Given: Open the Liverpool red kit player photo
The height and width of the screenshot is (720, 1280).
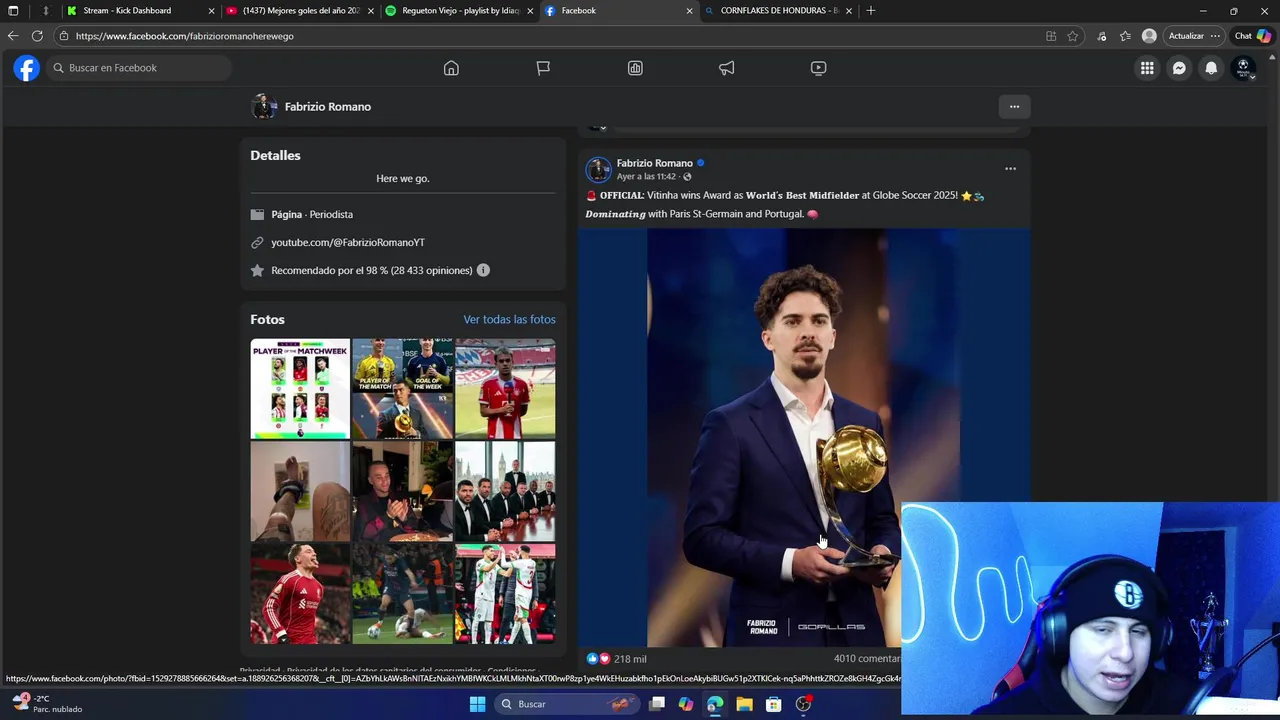Looking at the screenshot, I should tap(300, 593).
